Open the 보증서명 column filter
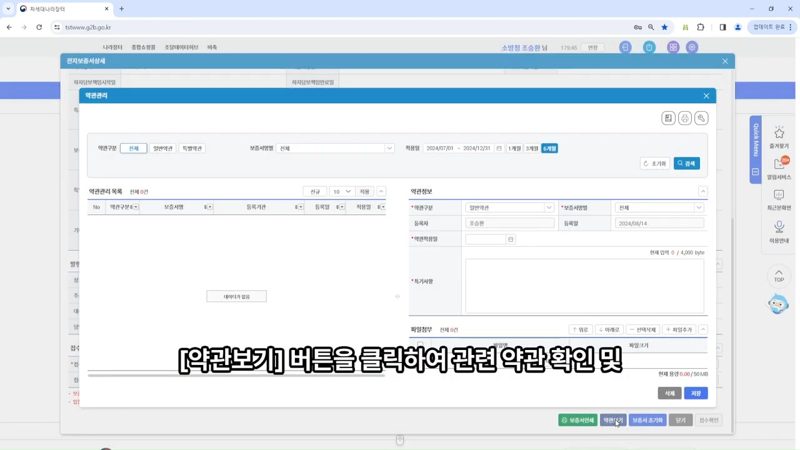 209,207
